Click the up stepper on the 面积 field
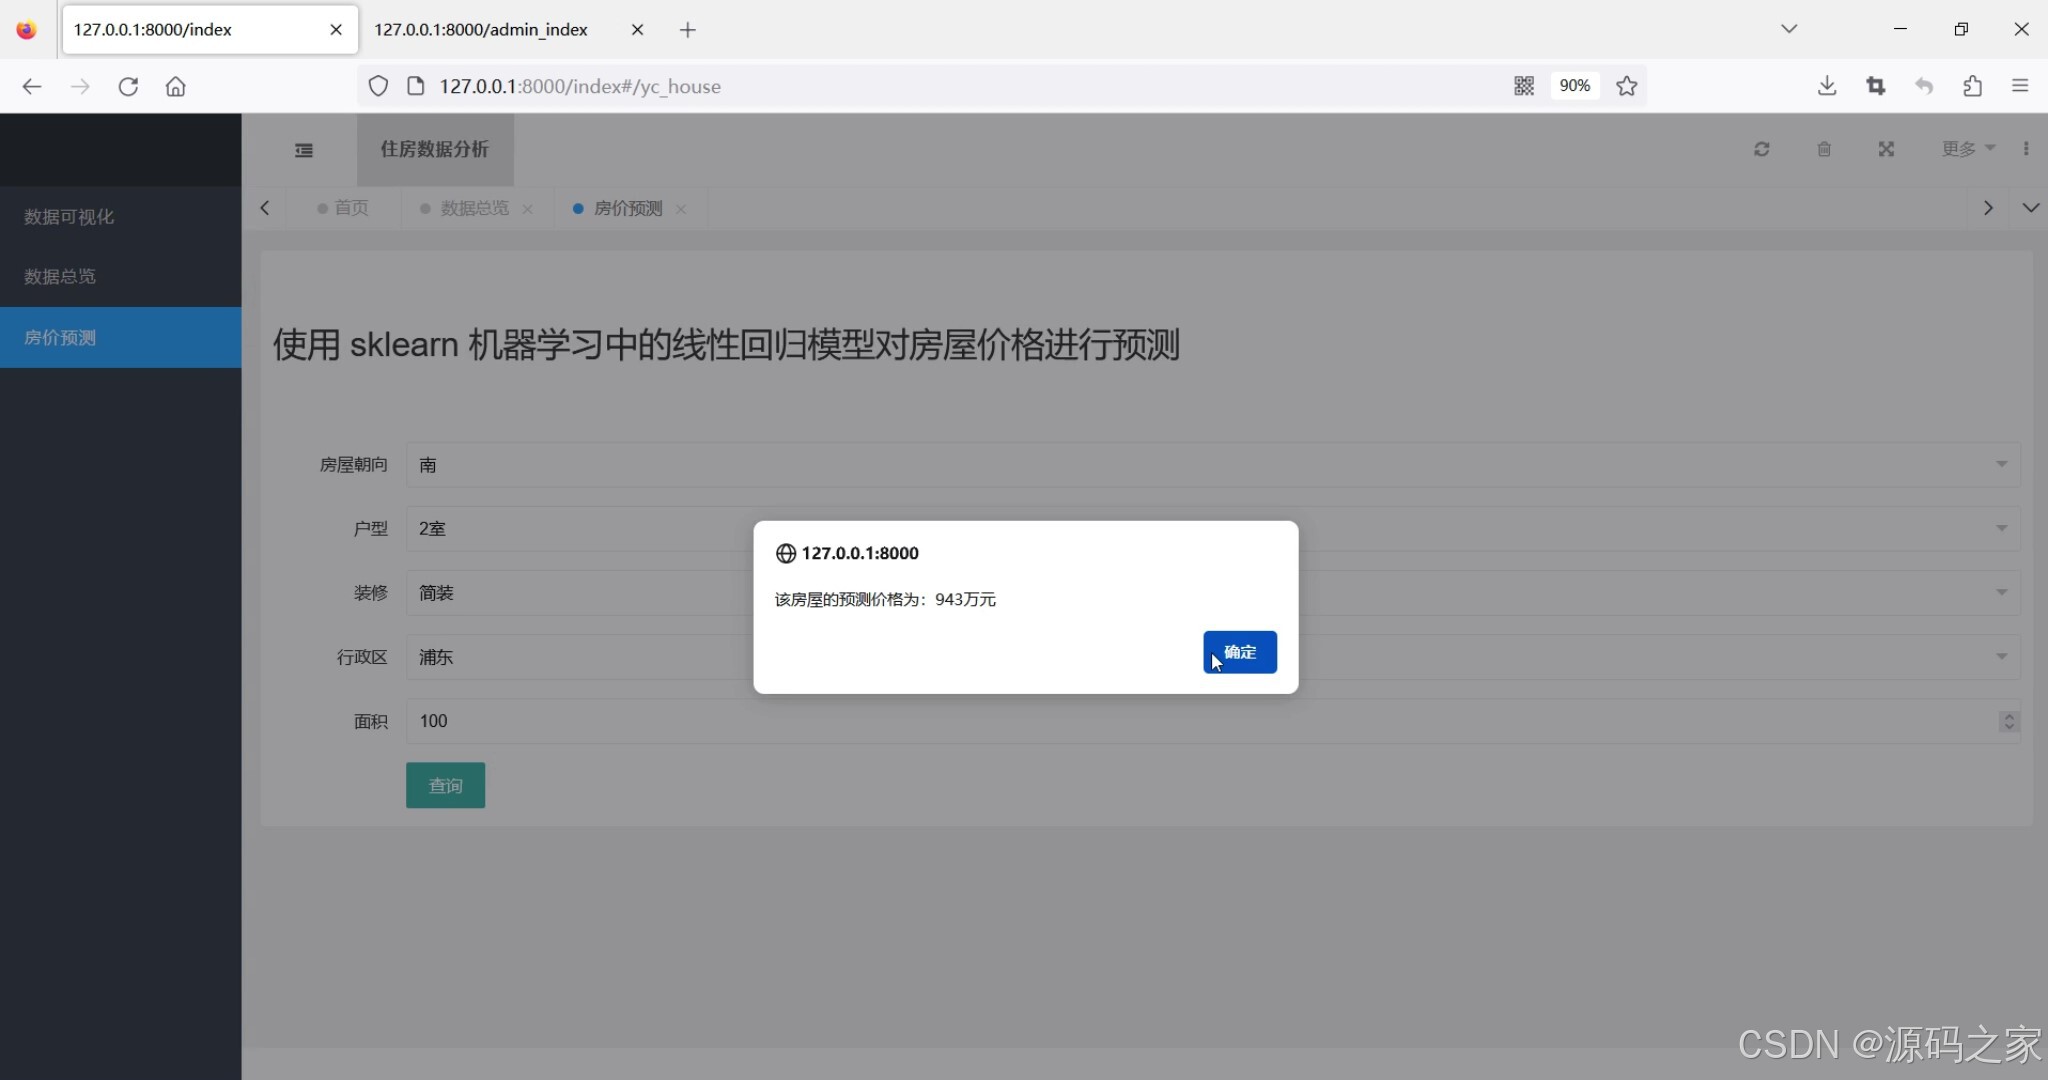Screen dimensions: 2048x1080 (x=2008, y=715)
